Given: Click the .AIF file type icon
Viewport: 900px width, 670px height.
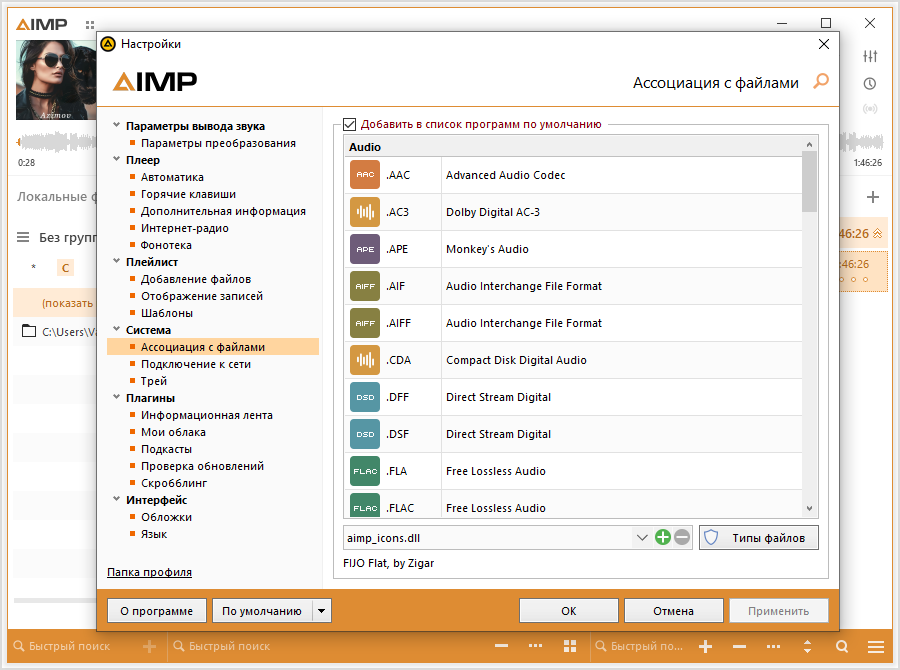Looking at the screenshot, I should [364, 286].
